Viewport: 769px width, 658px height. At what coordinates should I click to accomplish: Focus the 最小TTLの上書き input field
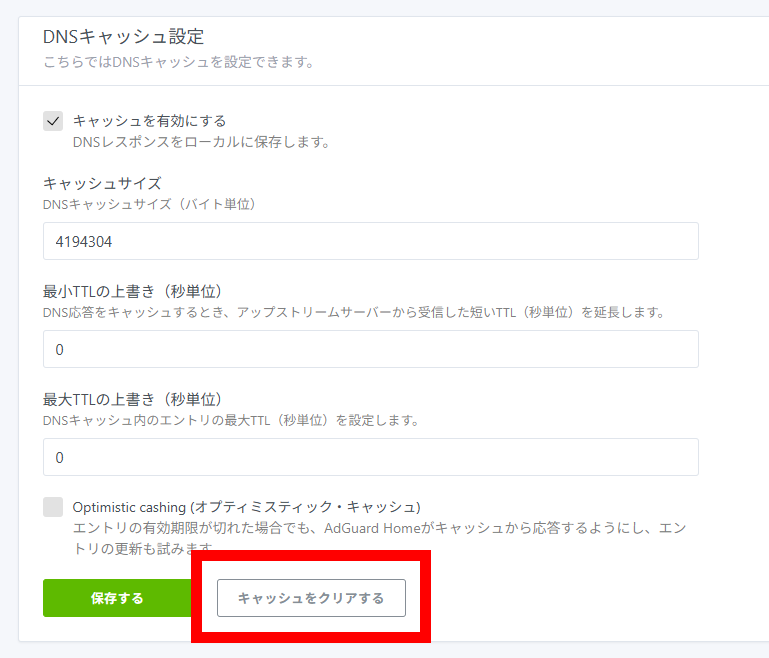(371, 349)
